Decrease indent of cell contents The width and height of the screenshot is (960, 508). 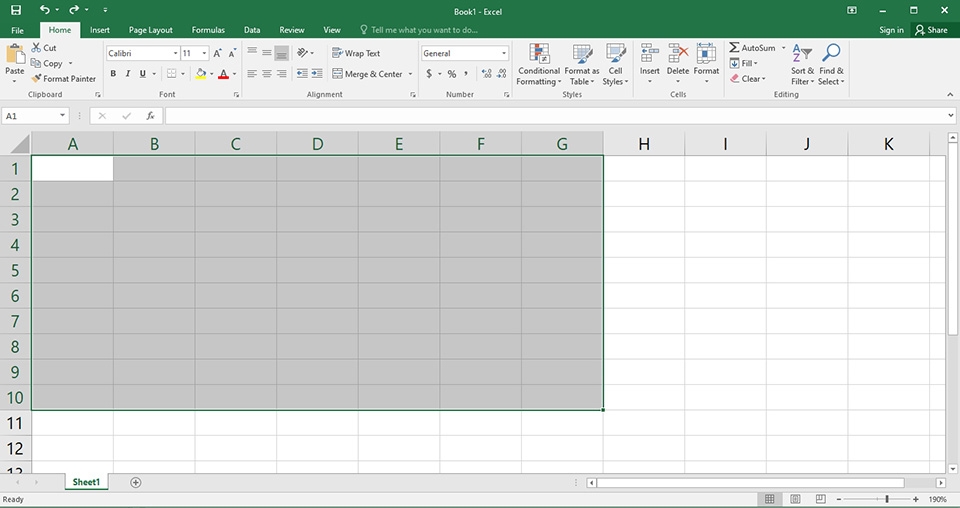point(302,73)
